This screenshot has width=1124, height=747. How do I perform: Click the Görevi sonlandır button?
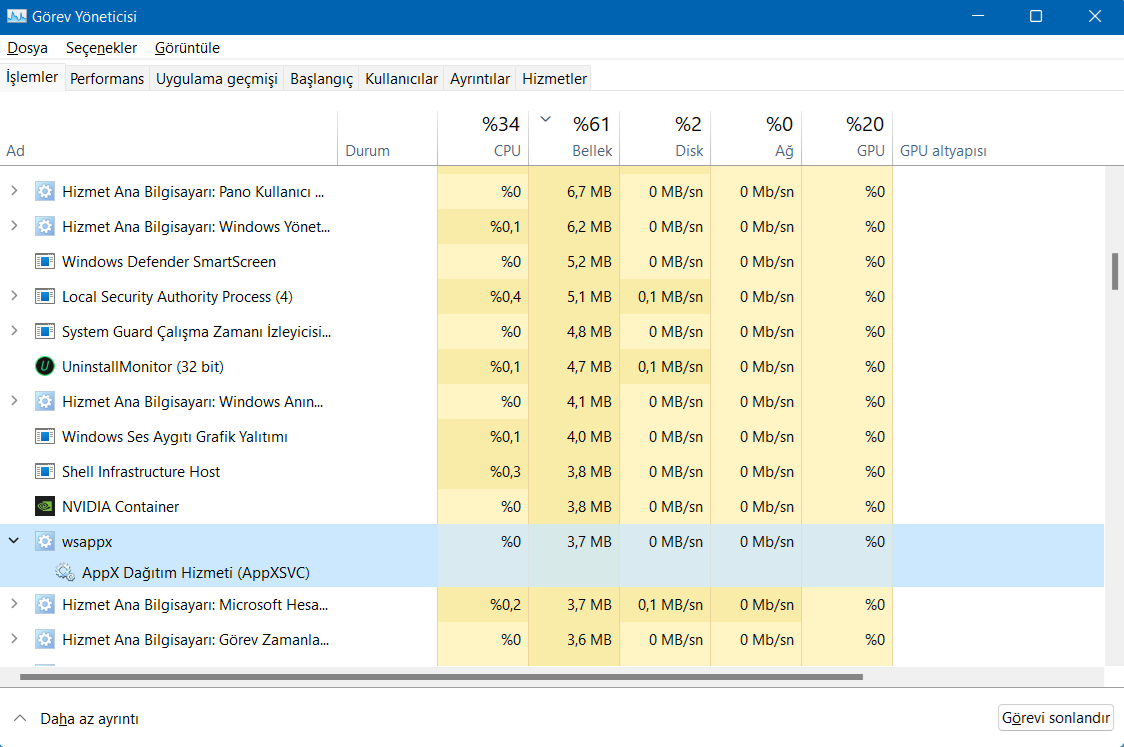pos(1056,718)
